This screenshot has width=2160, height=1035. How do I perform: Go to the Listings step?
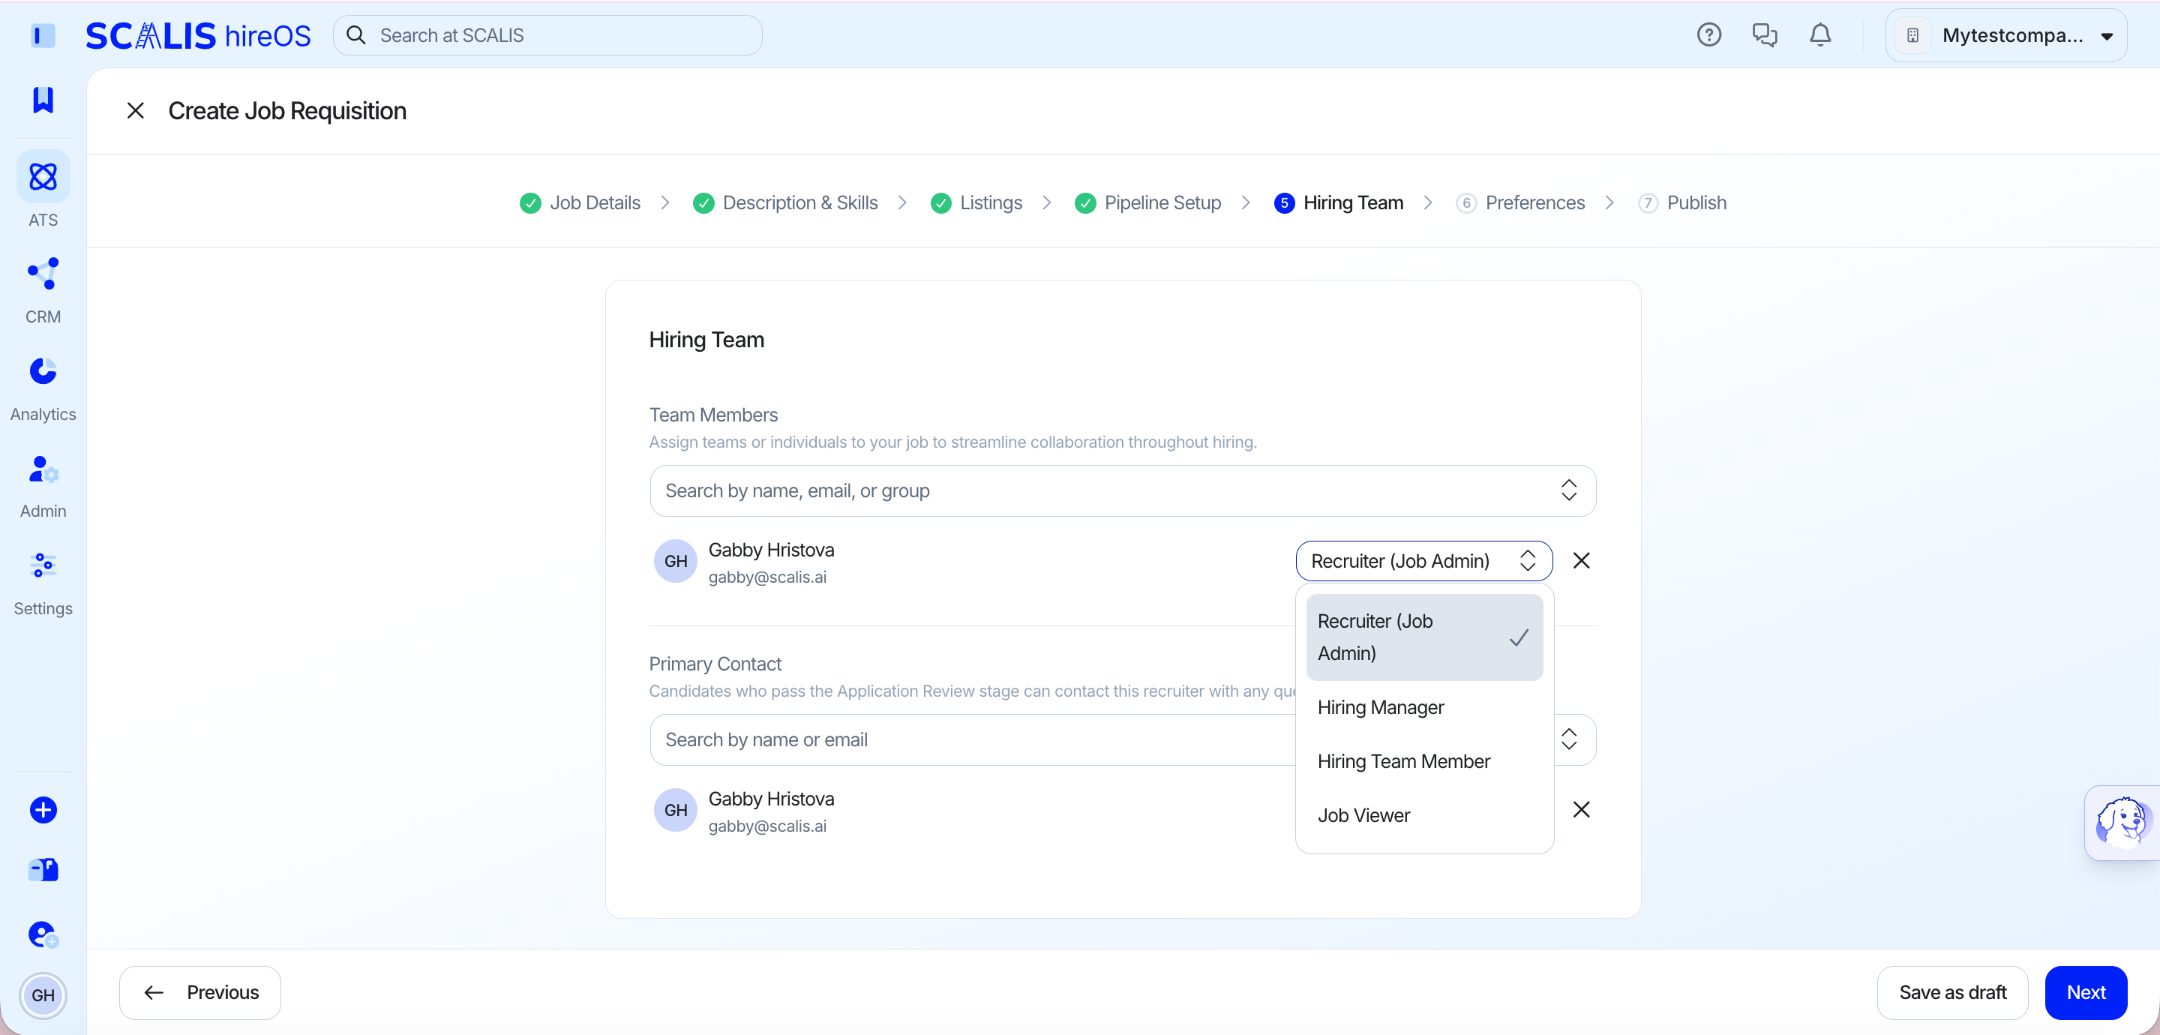[976, 203]
